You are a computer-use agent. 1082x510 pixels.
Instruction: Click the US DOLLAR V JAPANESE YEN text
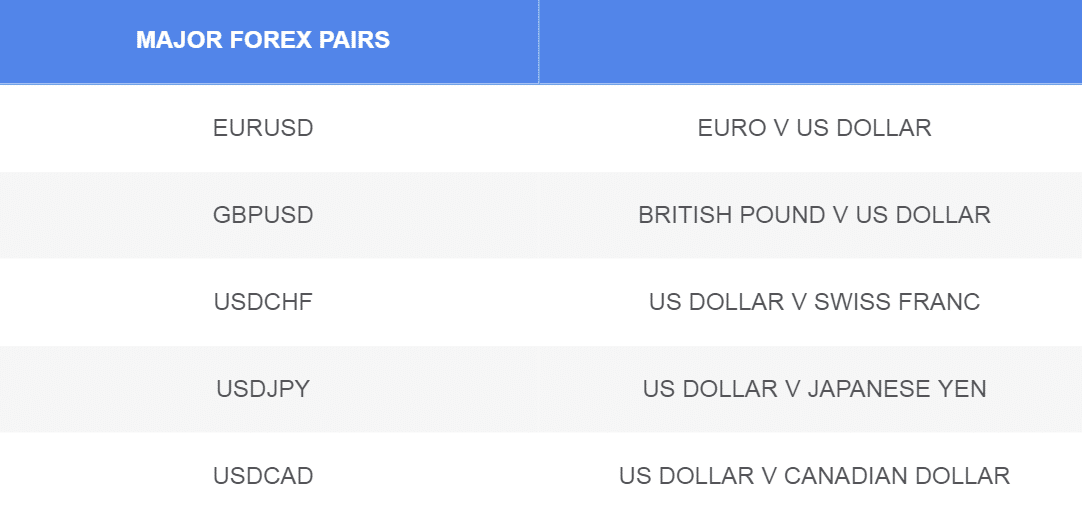(814, 389)
